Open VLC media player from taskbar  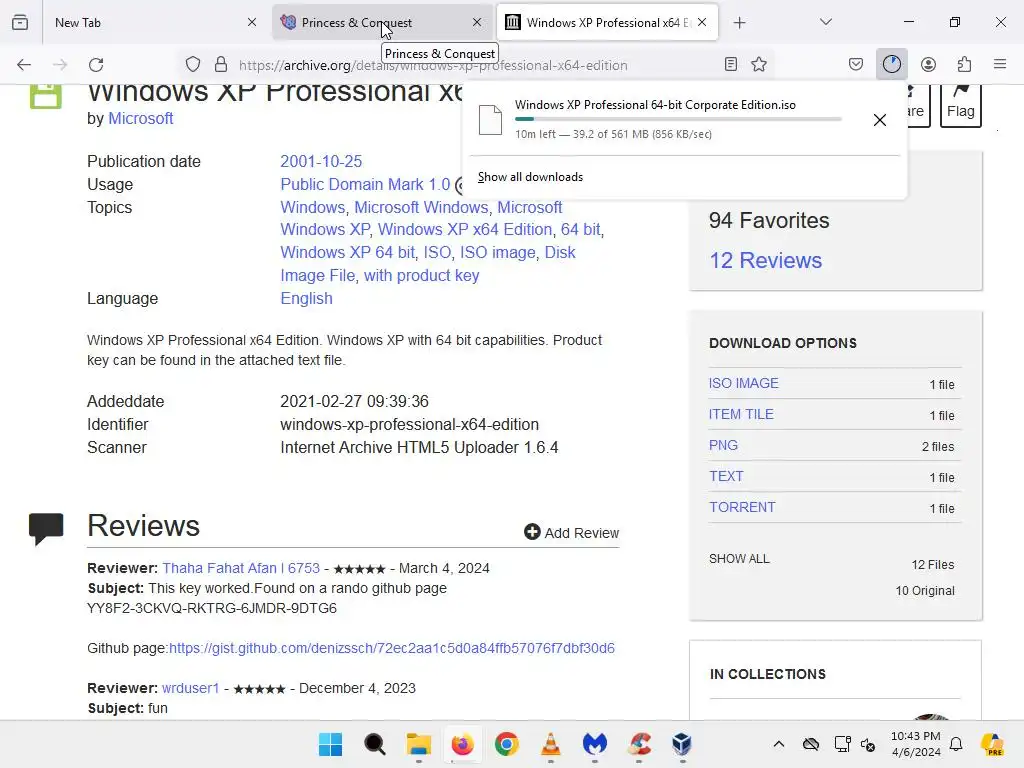point(551,744)
